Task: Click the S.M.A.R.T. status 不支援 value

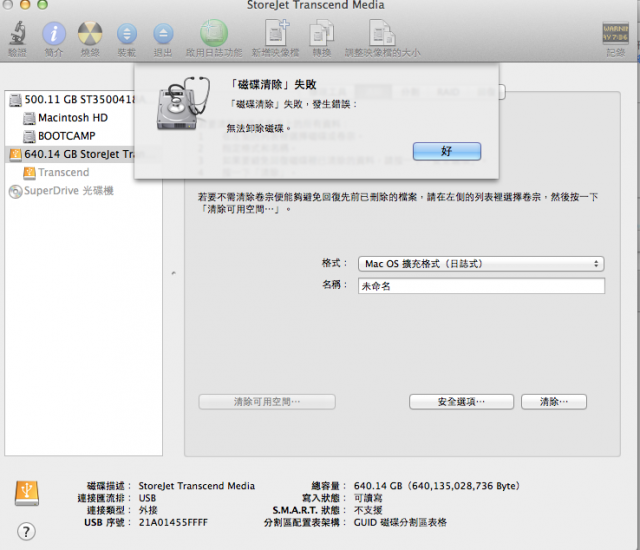Action: tap(368, 510)
